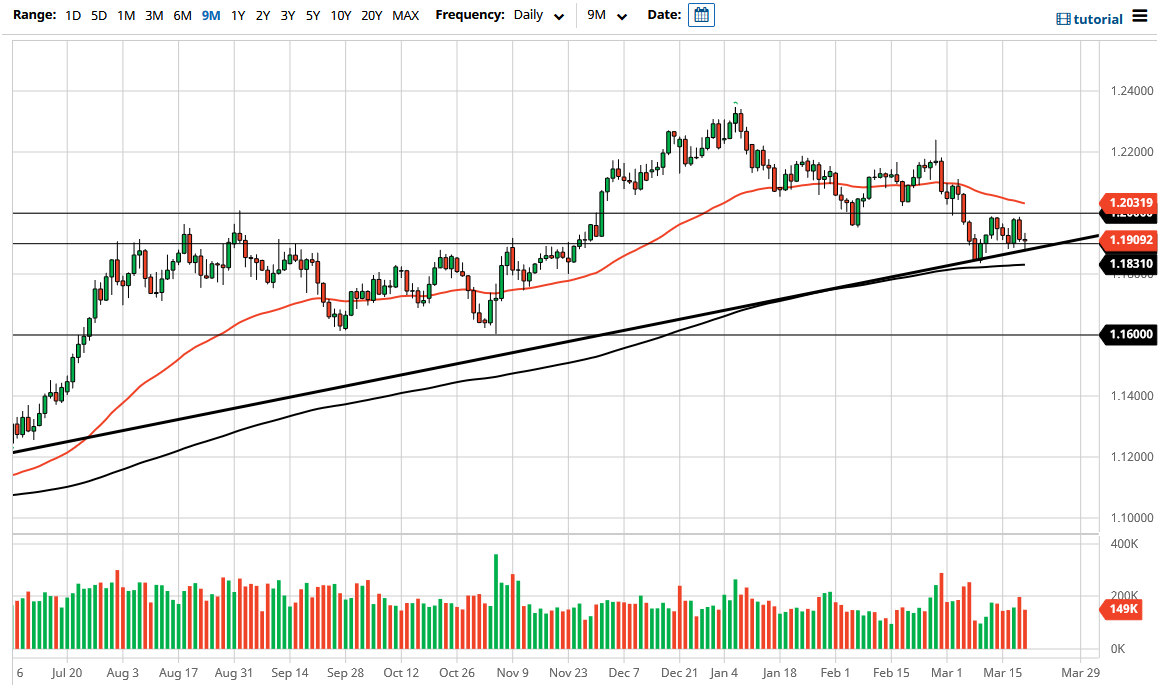Click the Nov 23 date label
The image size is (1160, 691).
[568, 673]
